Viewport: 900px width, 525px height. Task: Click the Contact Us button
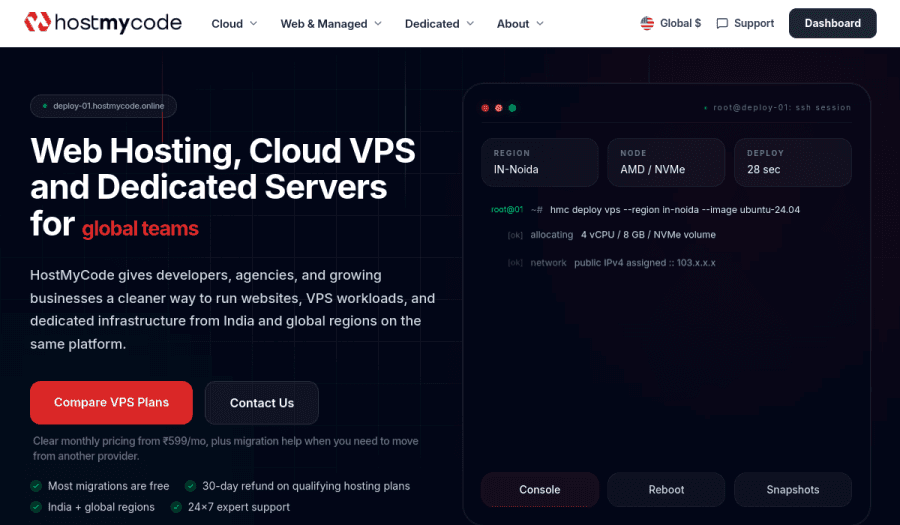pos(262,403)
